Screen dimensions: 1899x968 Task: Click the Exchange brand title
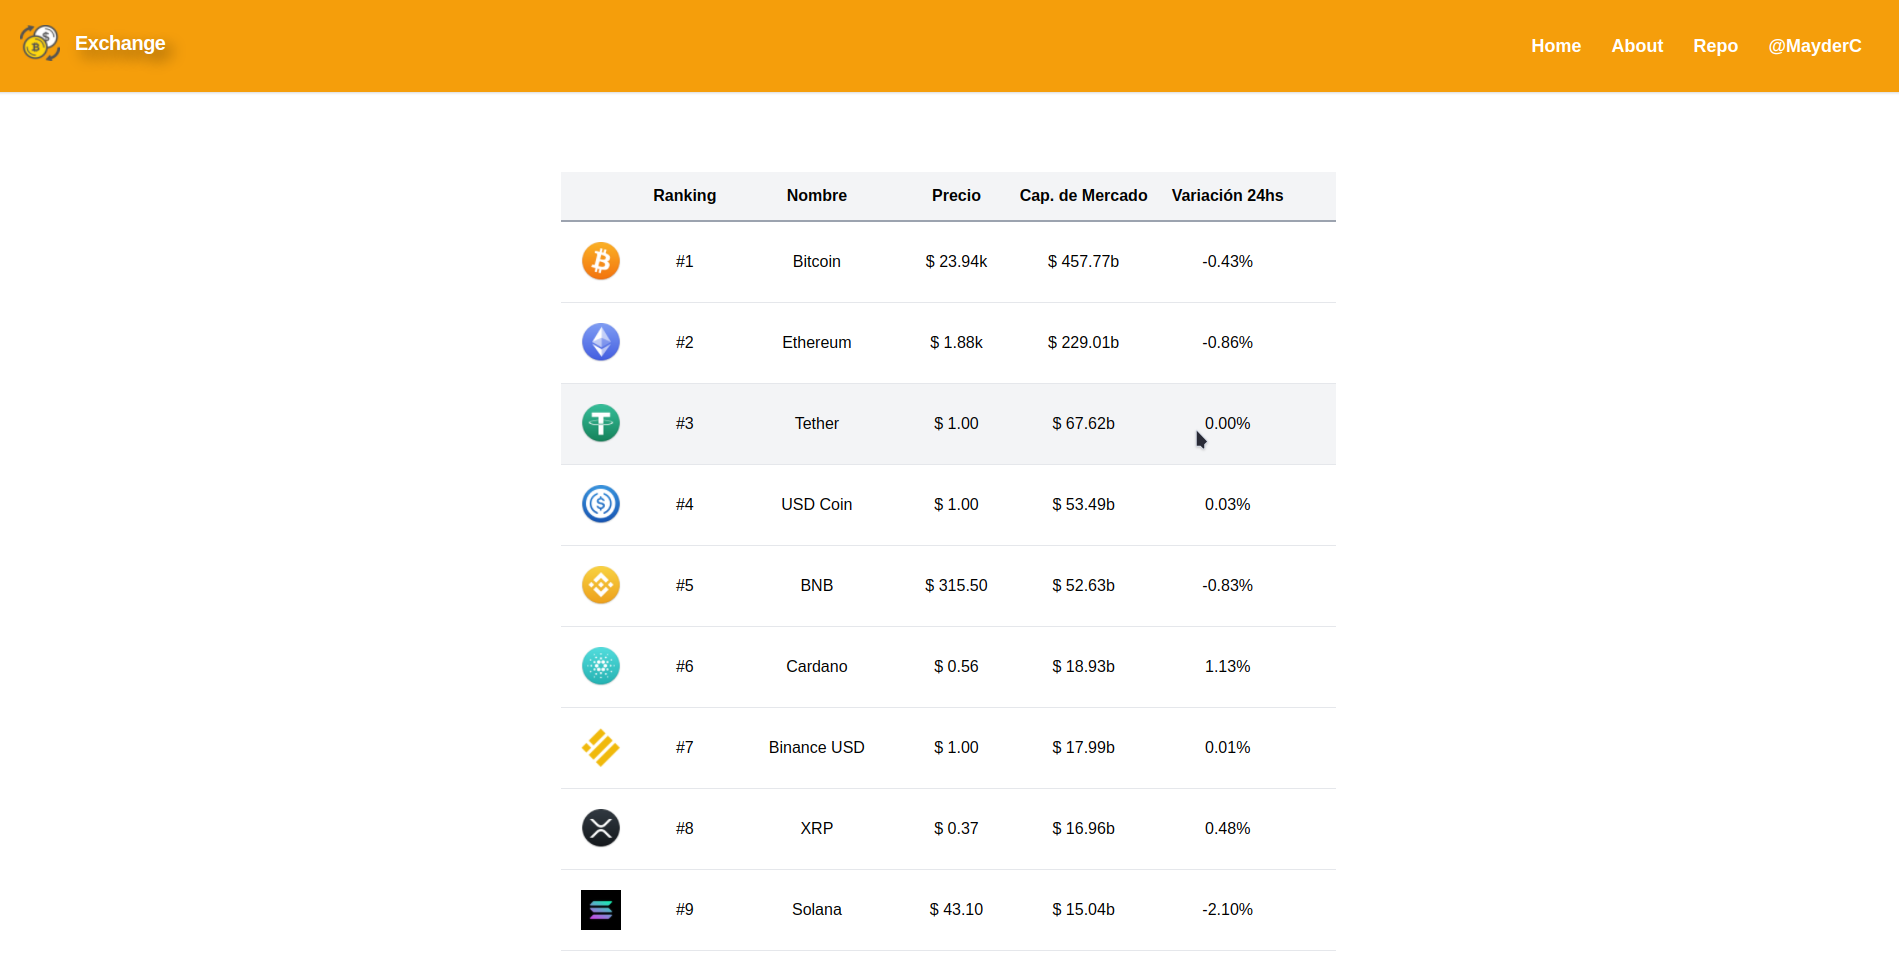(120, 43)
